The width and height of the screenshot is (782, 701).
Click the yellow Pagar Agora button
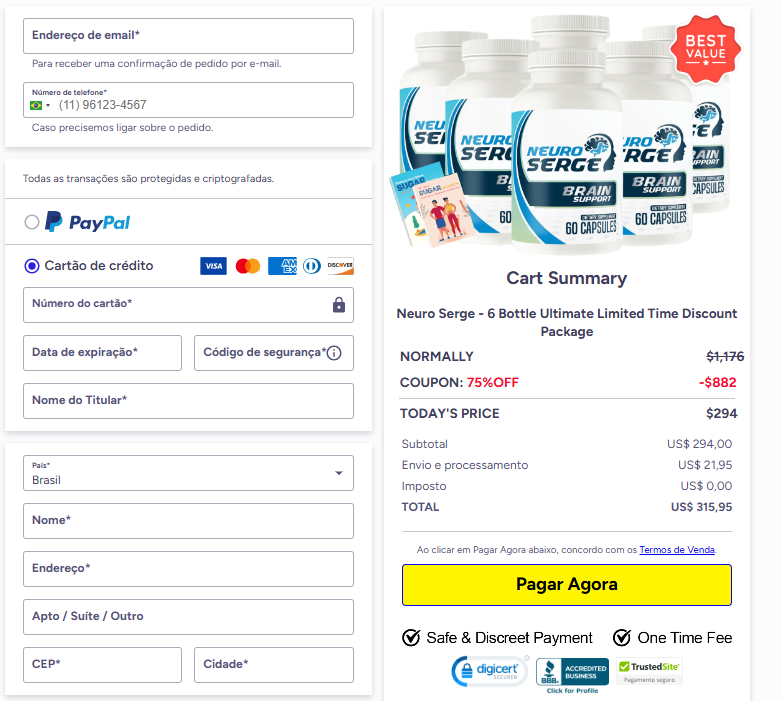pos(567,584)
